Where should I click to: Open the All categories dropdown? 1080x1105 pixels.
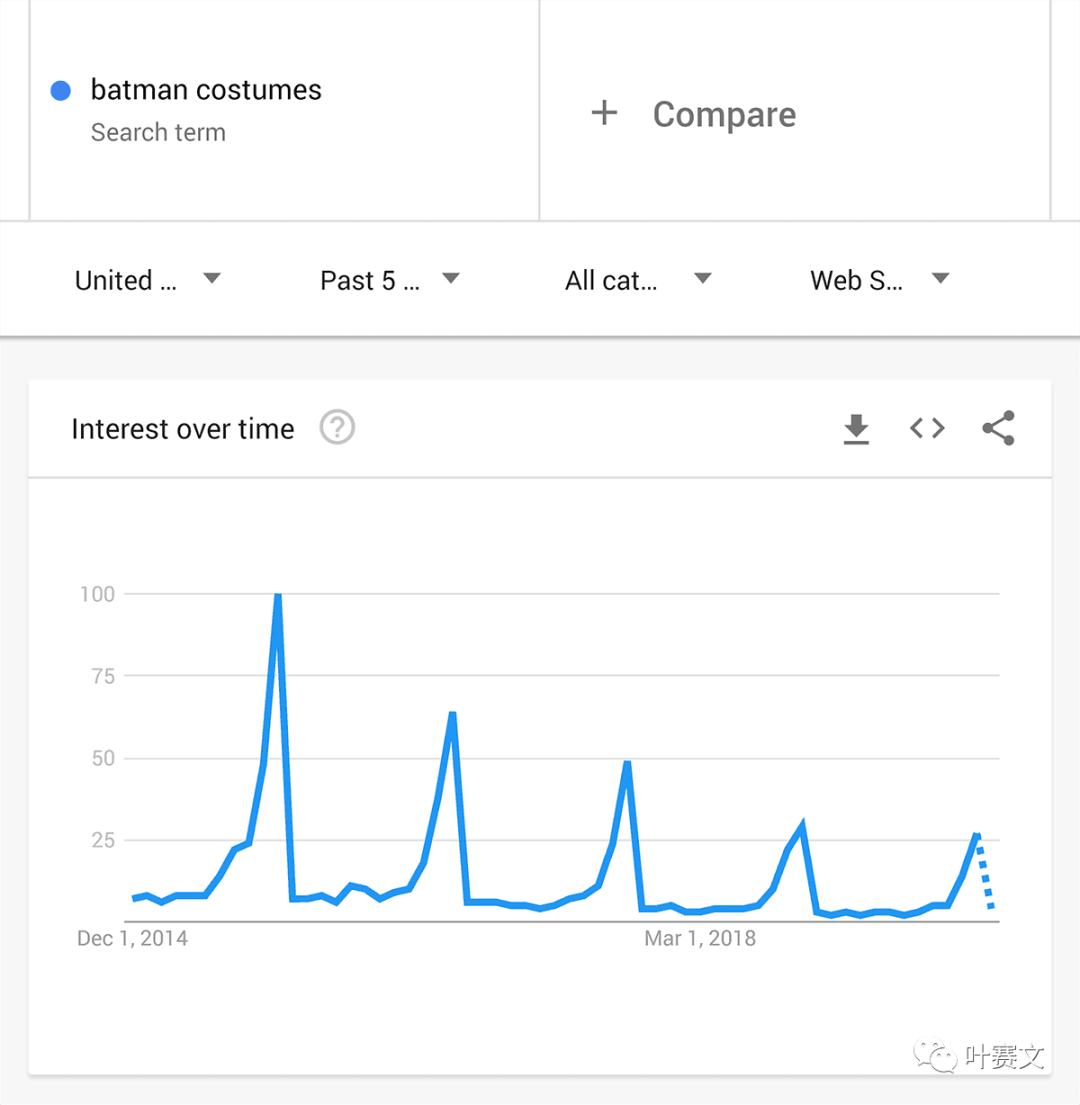[638, 280]
